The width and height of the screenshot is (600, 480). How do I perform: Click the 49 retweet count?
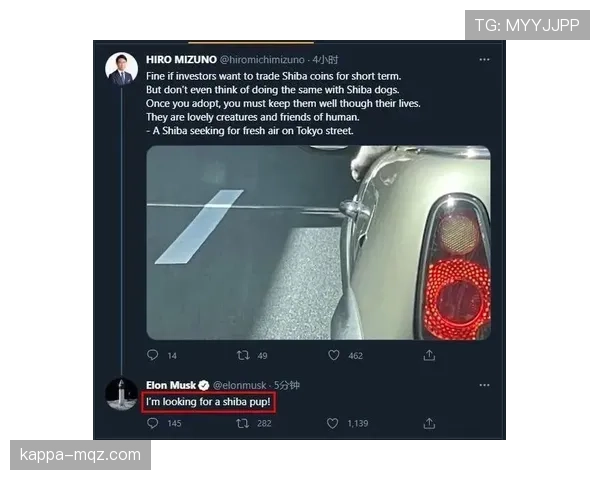[262, 356]
